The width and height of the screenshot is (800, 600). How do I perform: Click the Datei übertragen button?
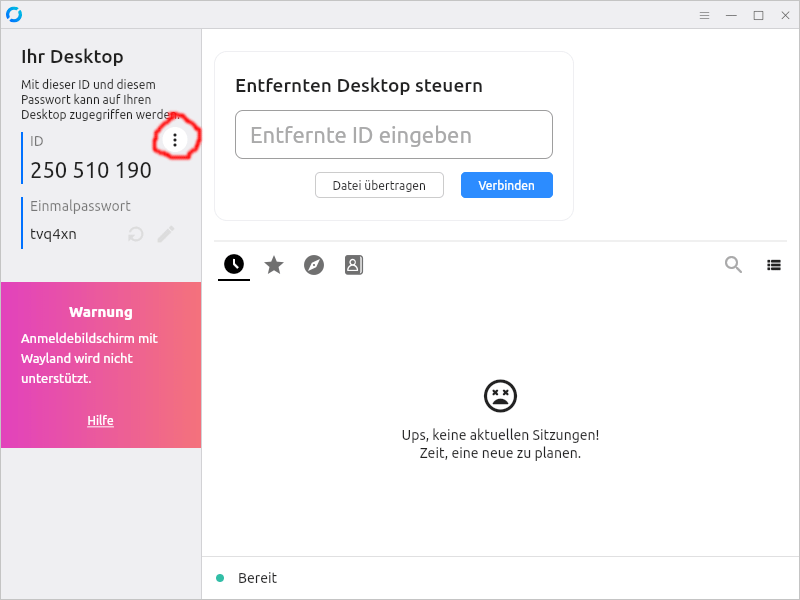click(379, 185)
